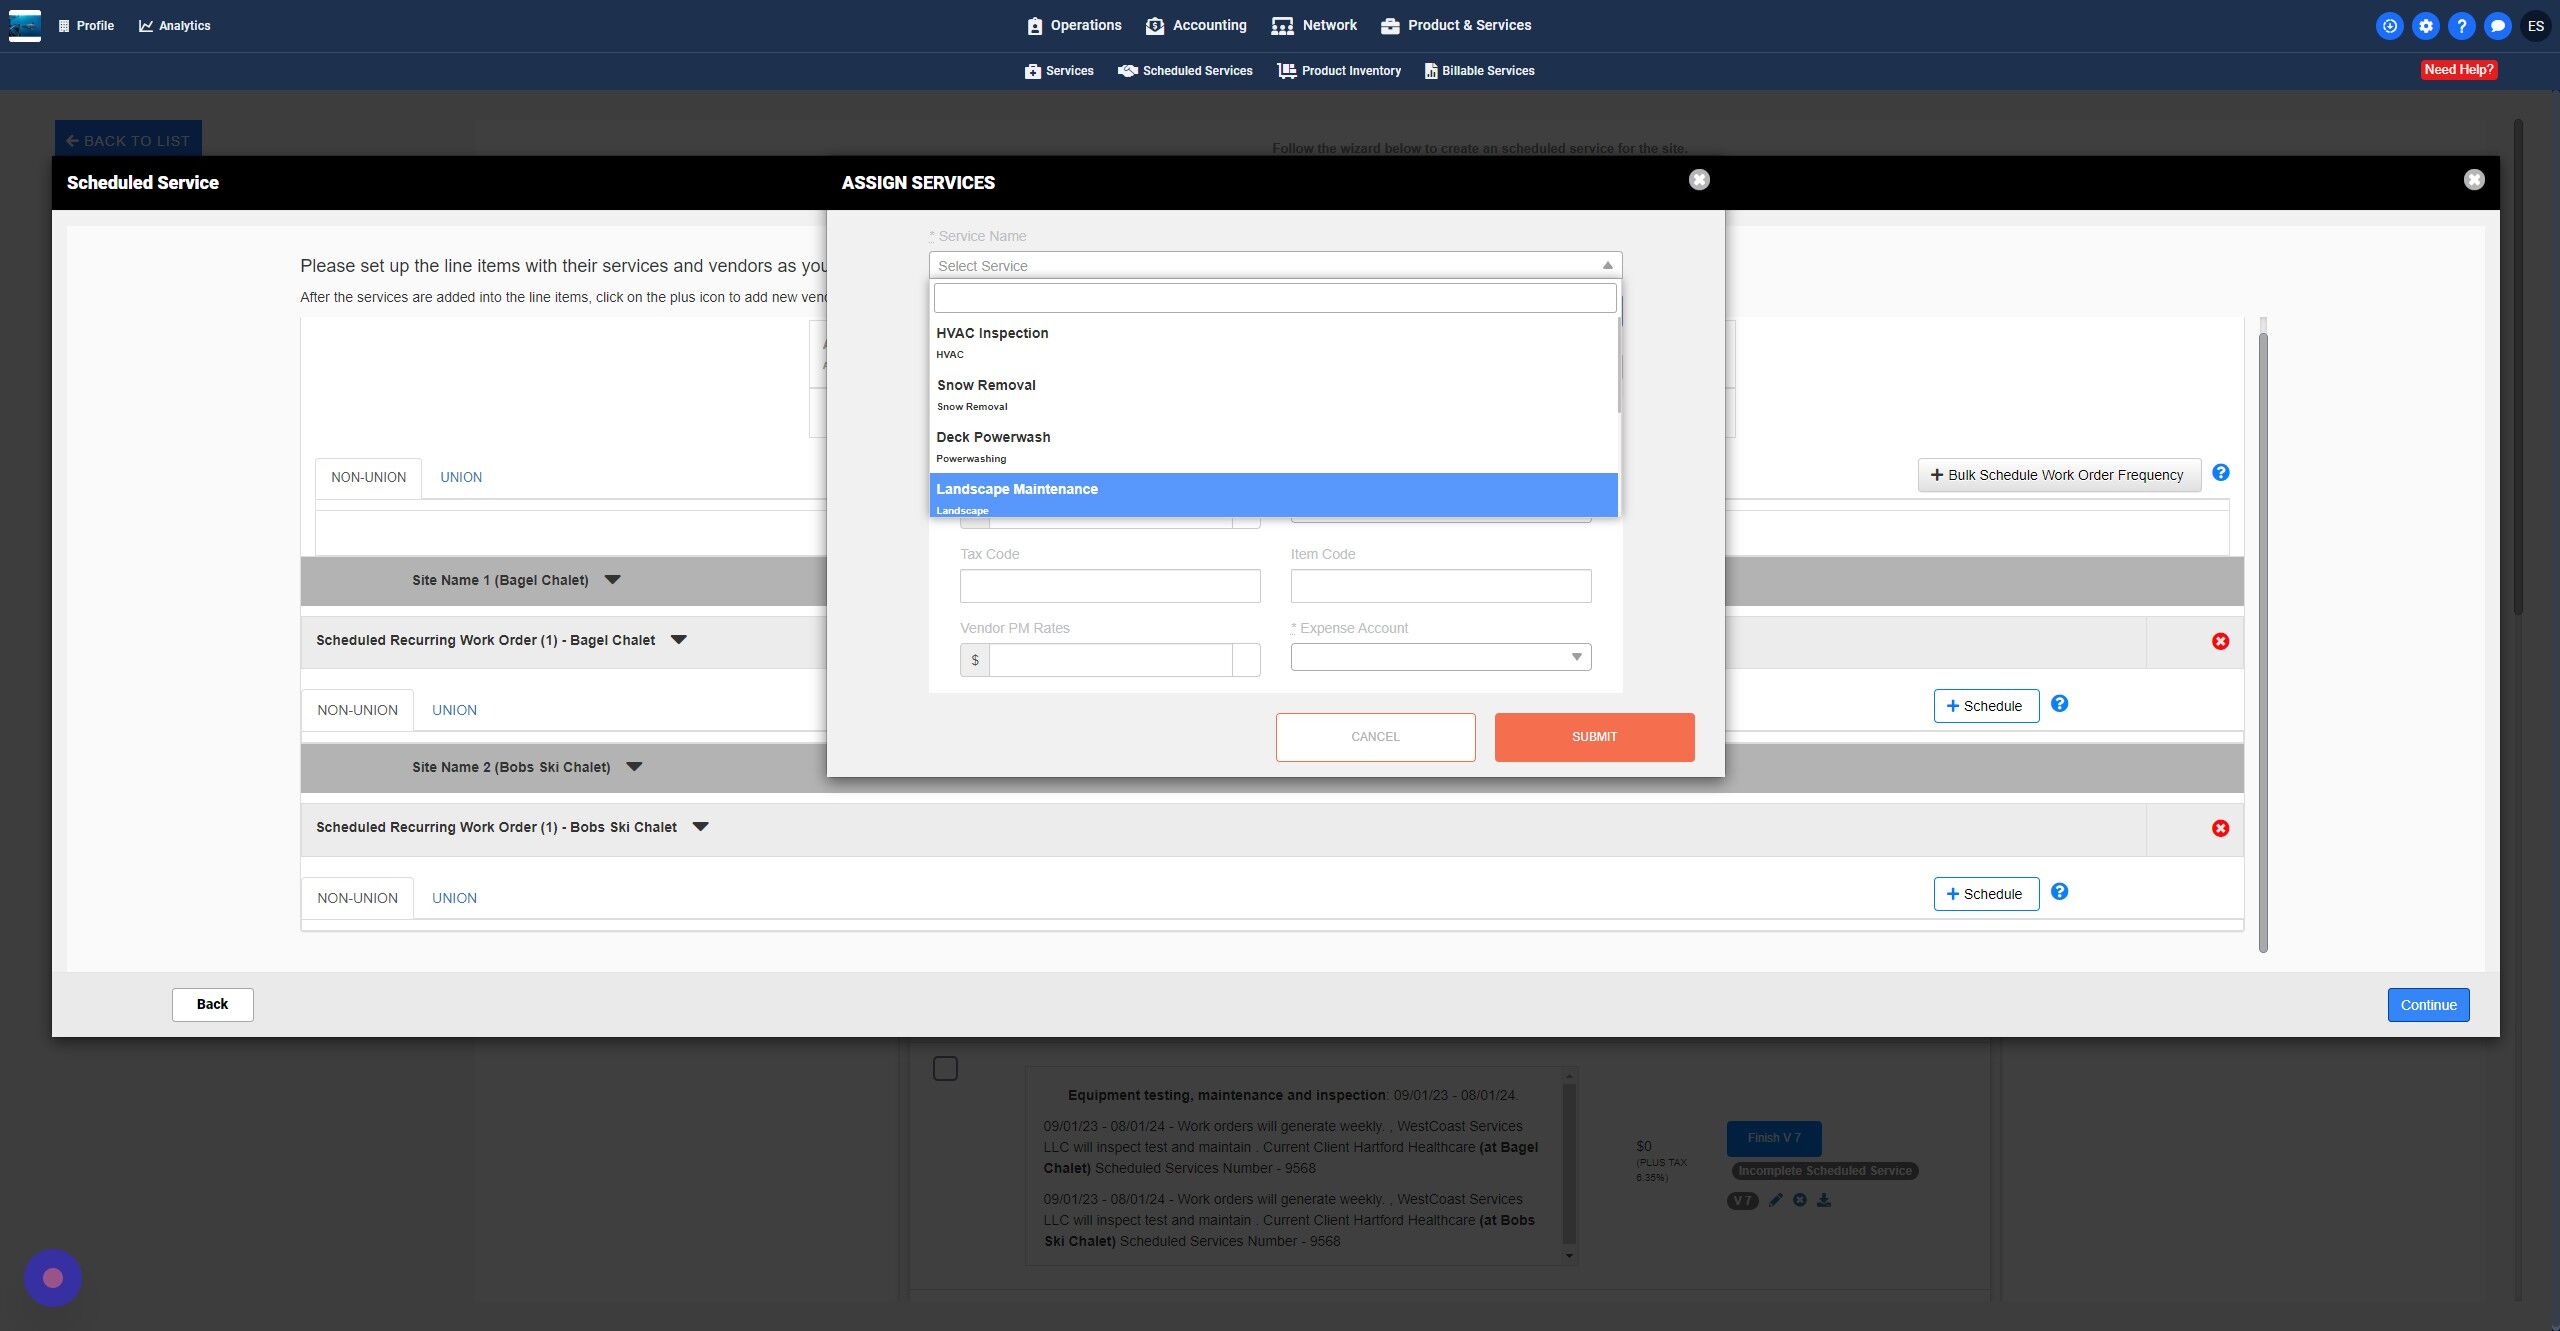Click the blue Continue button

pos(2428,1005)
